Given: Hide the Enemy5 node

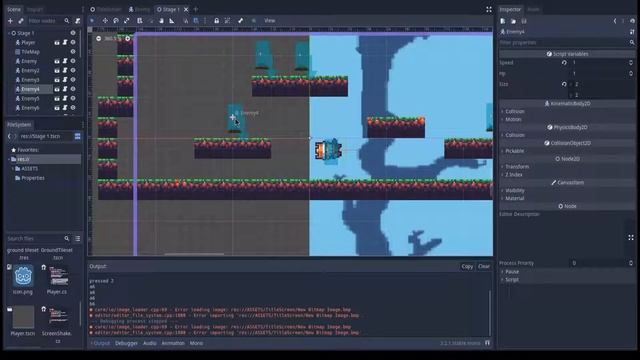Looking at the screenshot, I should tap(73, 98).
